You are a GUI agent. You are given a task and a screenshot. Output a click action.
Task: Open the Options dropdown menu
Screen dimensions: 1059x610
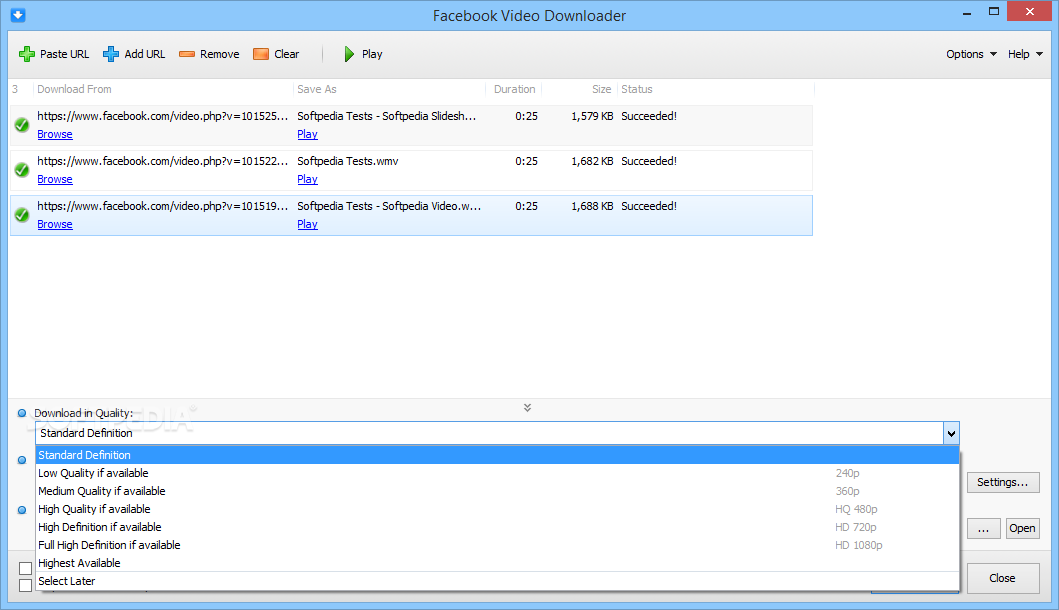tap(971, 54)
